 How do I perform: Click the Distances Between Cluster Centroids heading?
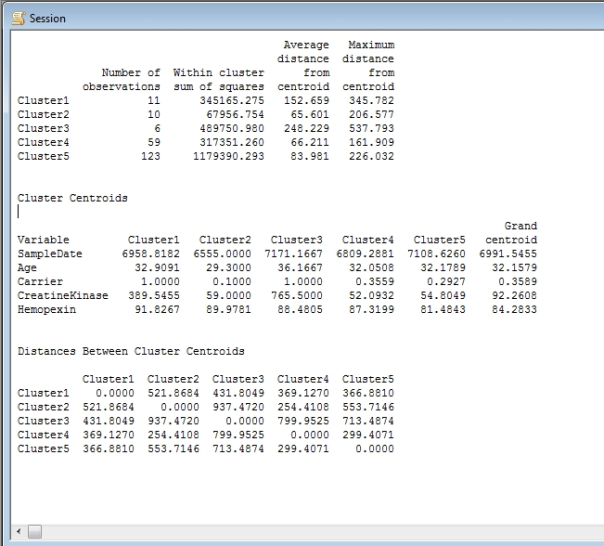coord(131,351)
